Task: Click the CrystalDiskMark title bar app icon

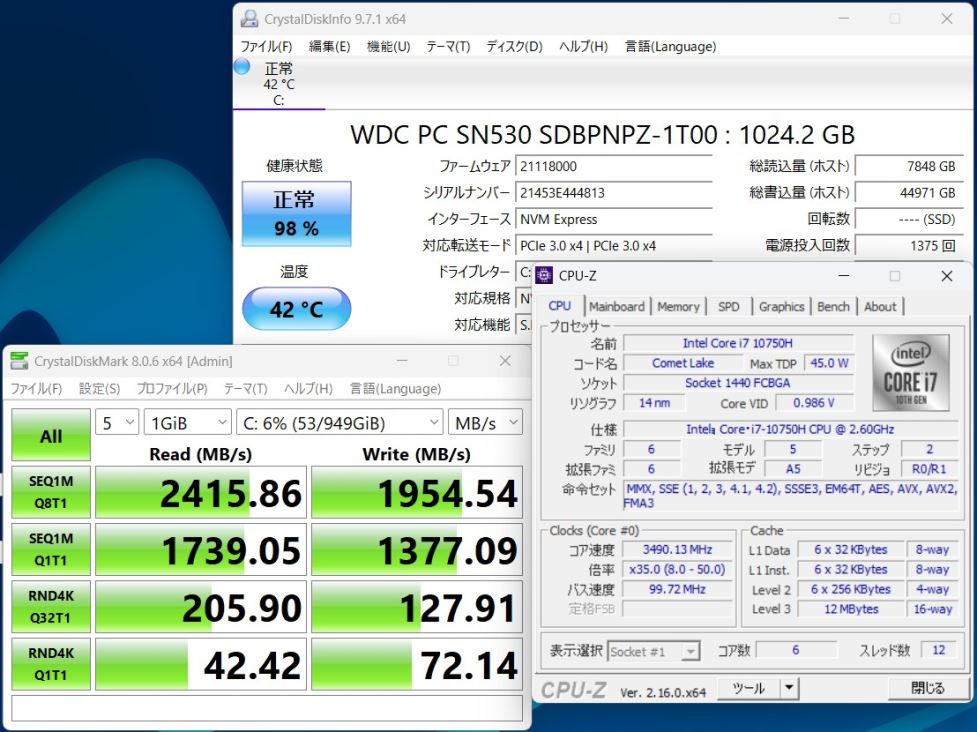Action: click(x=19, y=361)
